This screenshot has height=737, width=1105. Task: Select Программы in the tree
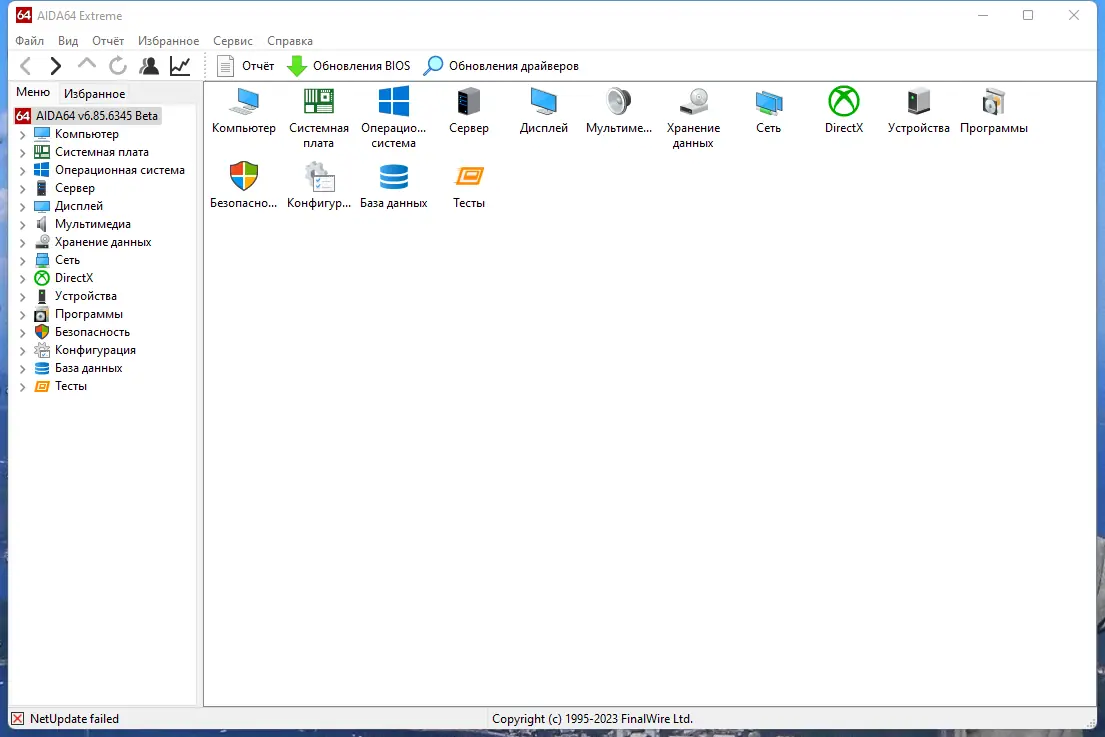point(89,314)
